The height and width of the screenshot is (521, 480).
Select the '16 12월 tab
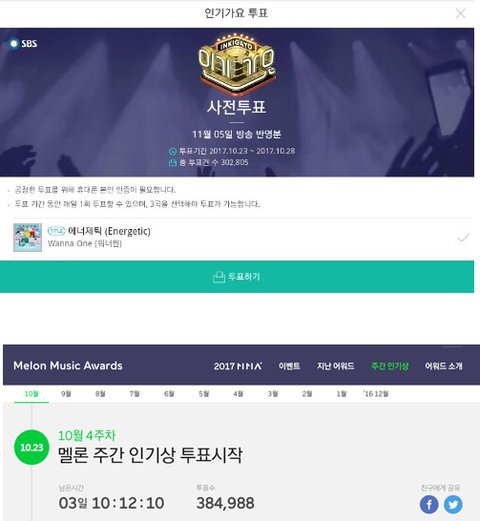376,394
